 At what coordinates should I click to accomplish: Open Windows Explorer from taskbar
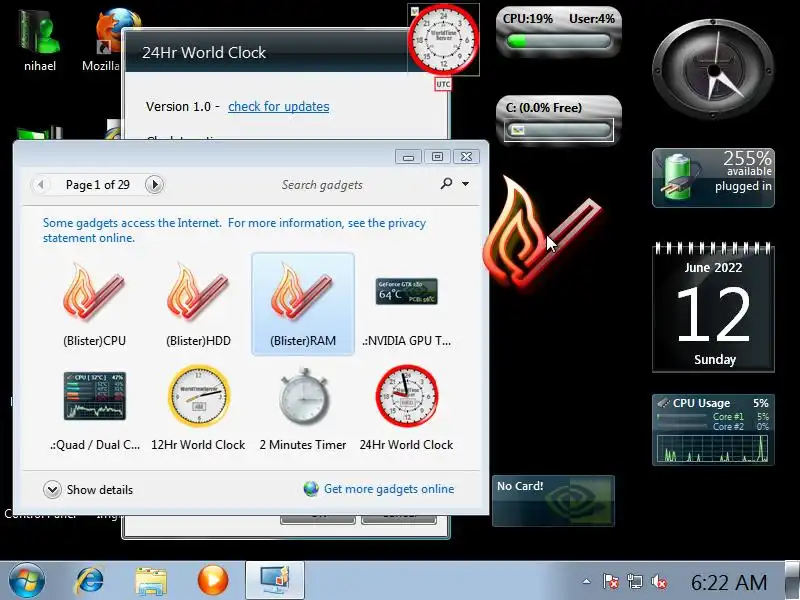point(151,581)
